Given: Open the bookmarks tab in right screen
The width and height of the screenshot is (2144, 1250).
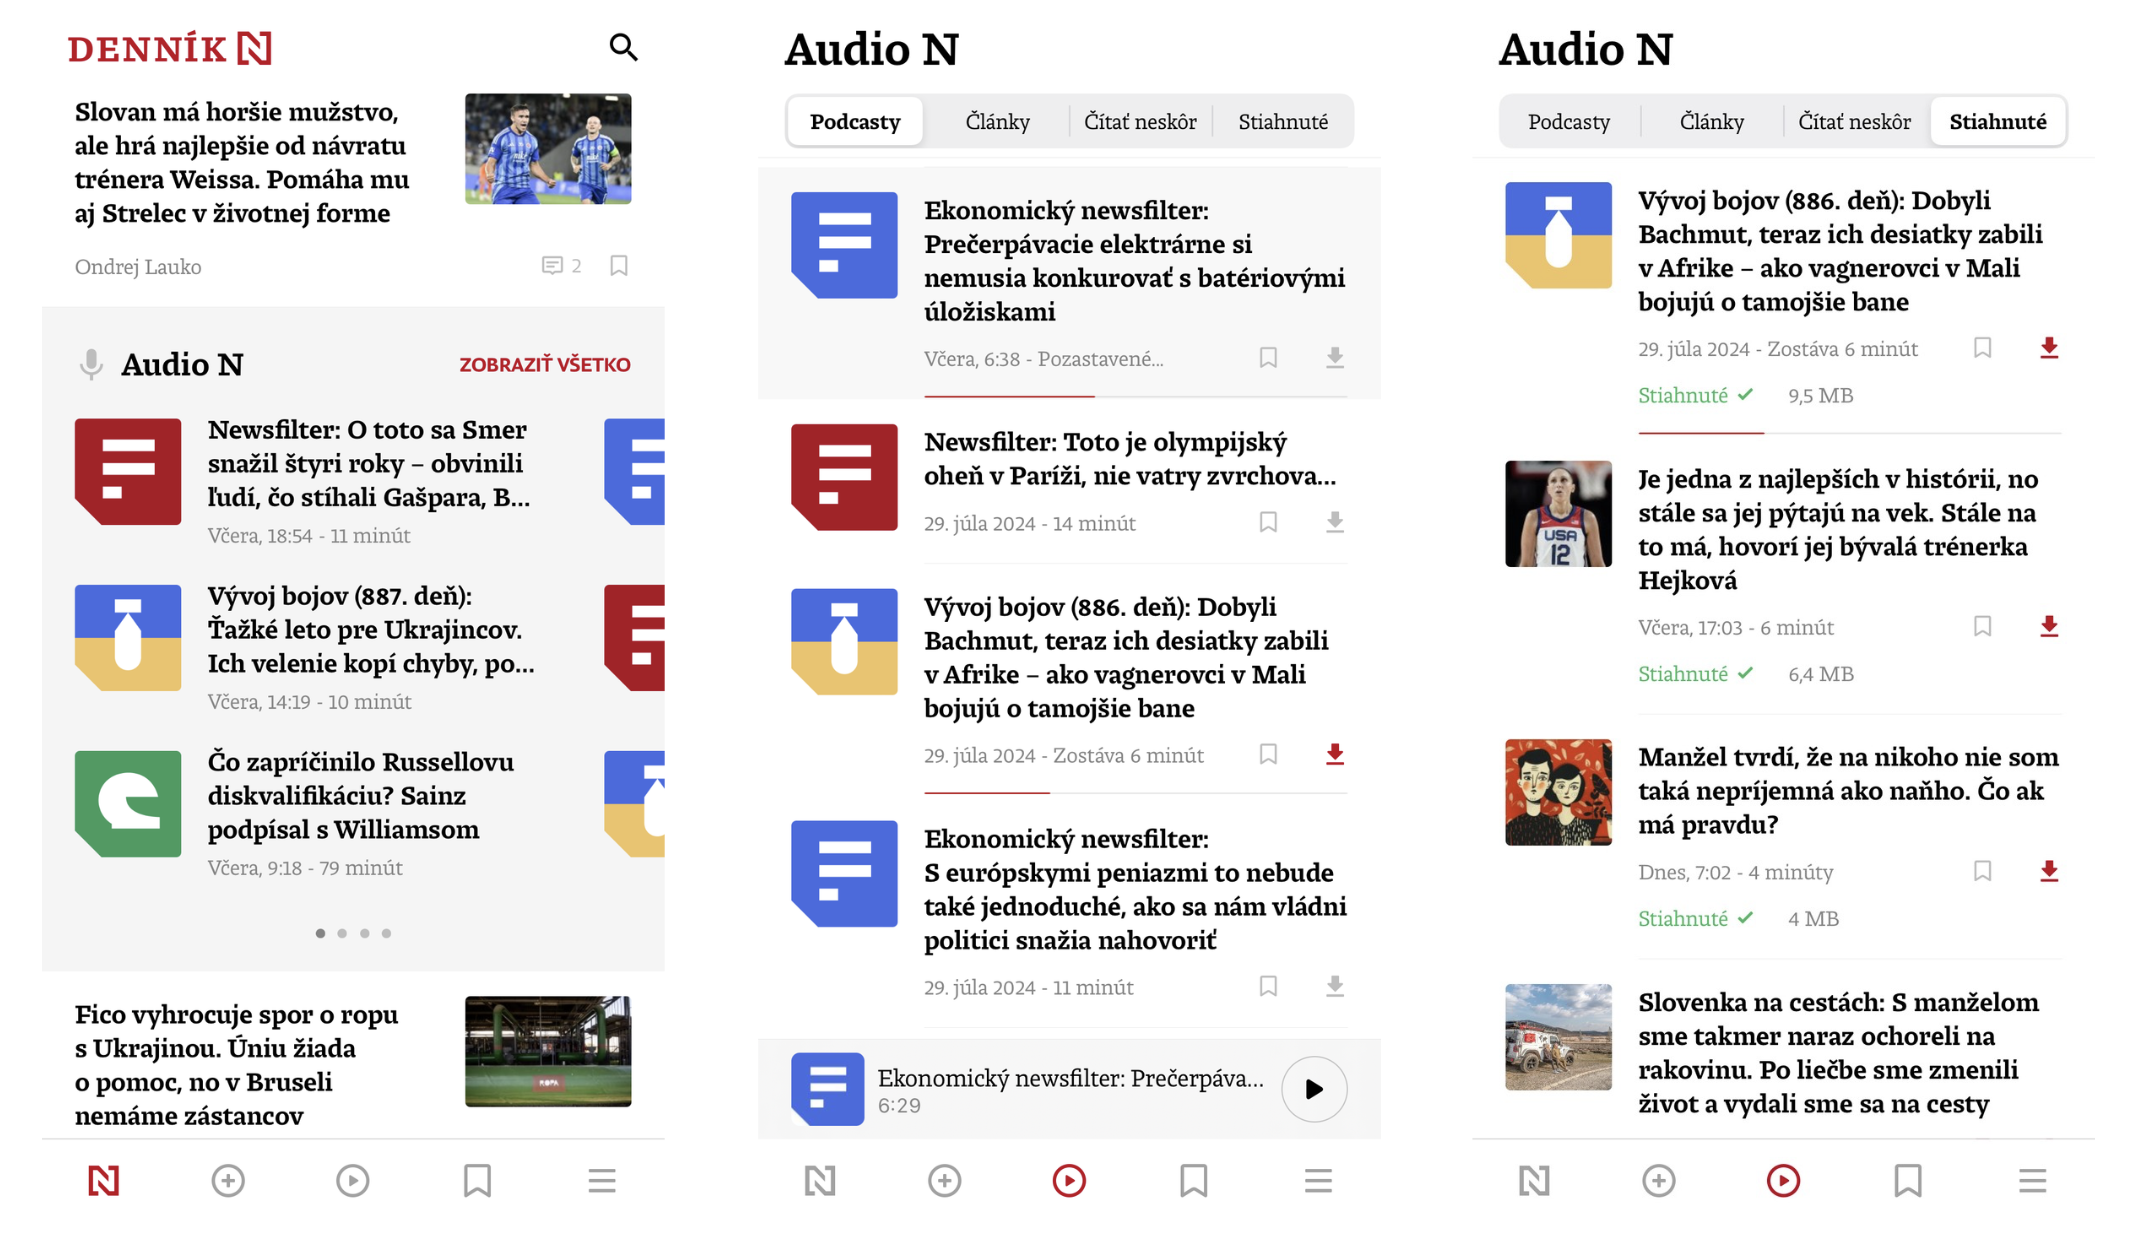Looking at the screenshot, I should tap(1907, 1181).
